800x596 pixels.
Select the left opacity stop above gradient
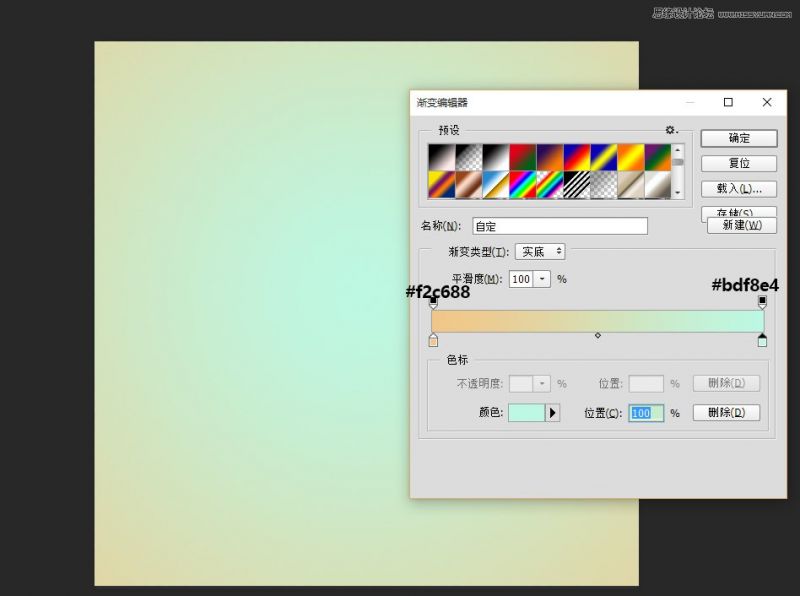(x=433, y=300)
